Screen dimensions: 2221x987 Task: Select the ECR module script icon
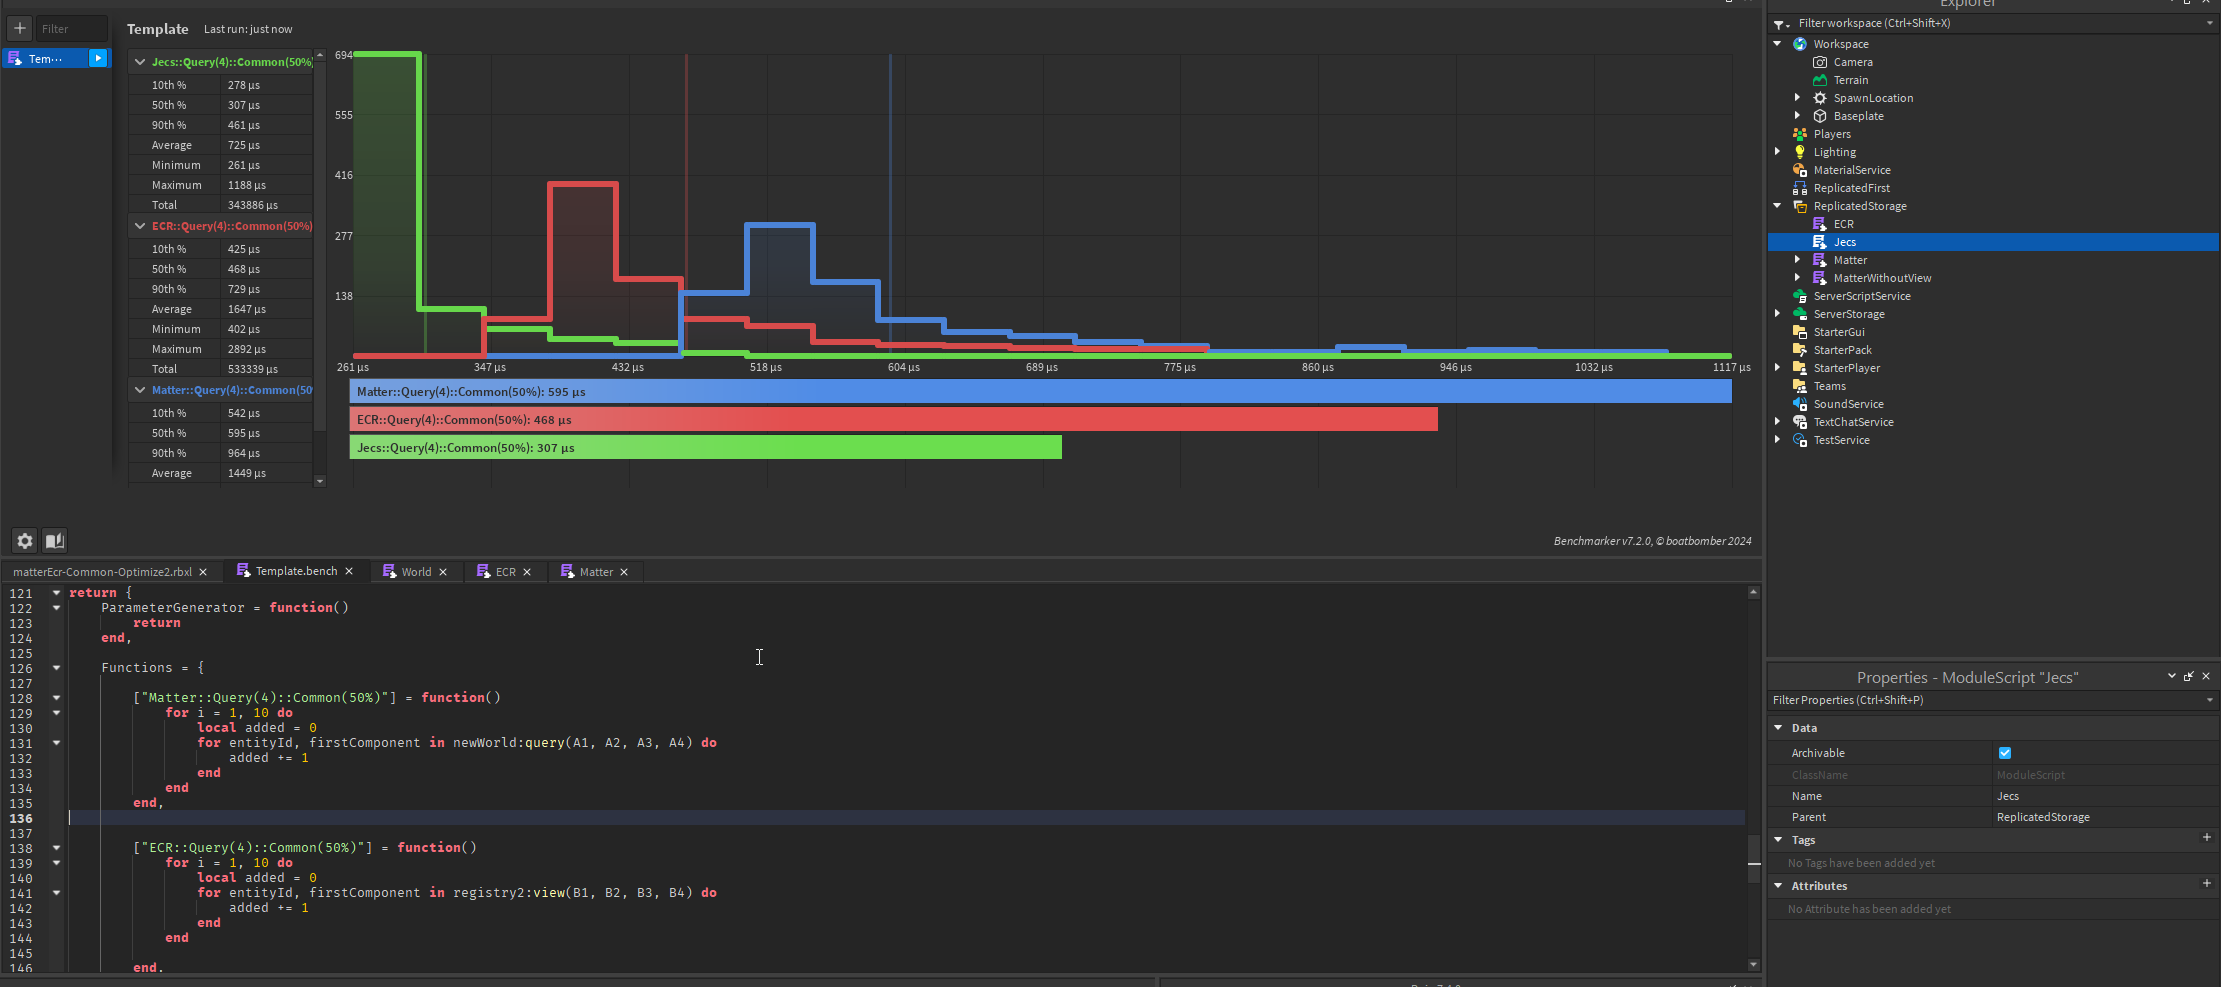click(1820, 224)
